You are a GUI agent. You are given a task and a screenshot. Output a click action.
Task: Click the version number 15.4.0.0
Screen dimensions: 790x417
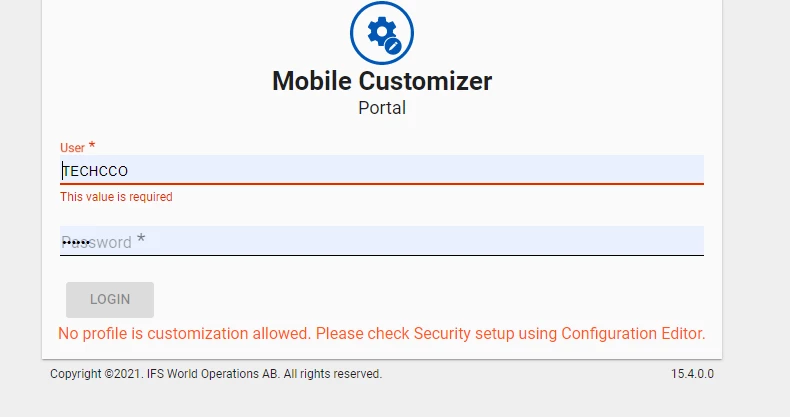(x=692, y=374)
